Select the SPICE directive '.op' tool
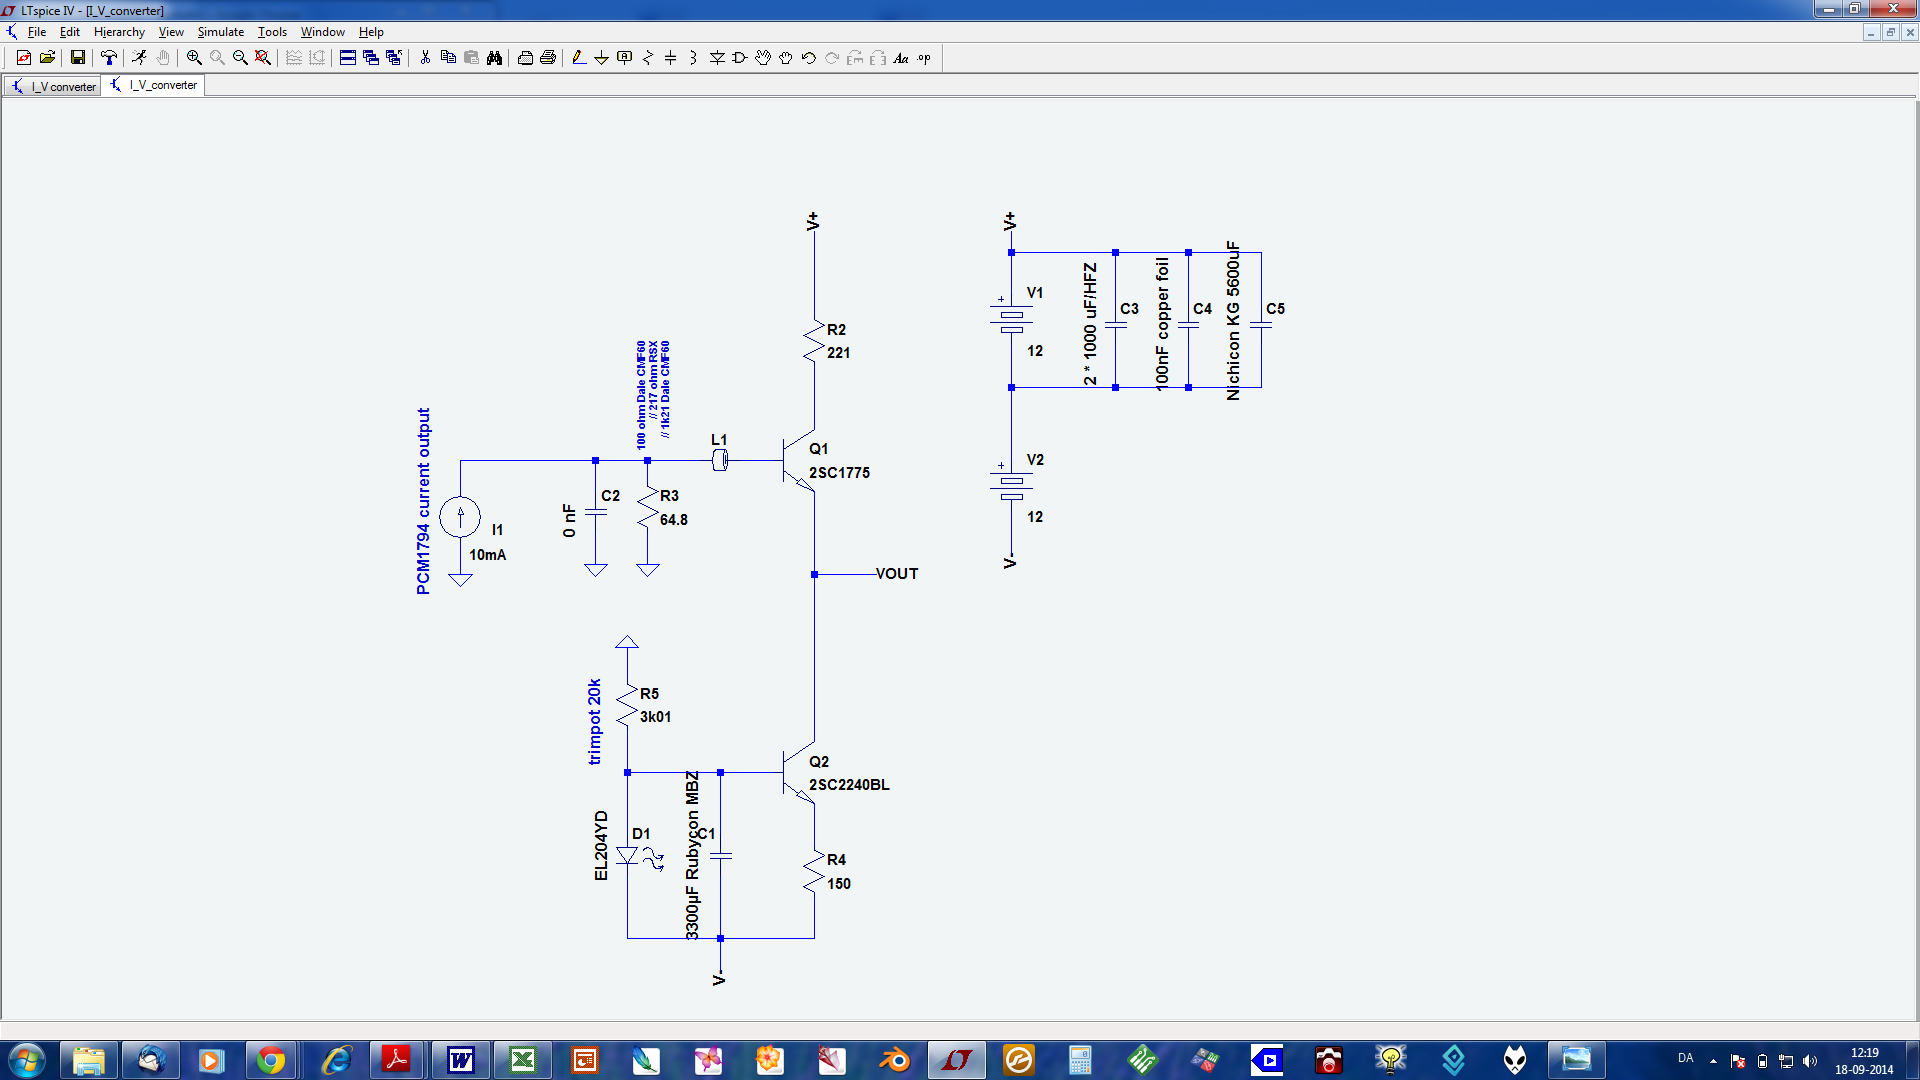The width and height of the screenshot is (1920, 1080). (x=924, y=58)
